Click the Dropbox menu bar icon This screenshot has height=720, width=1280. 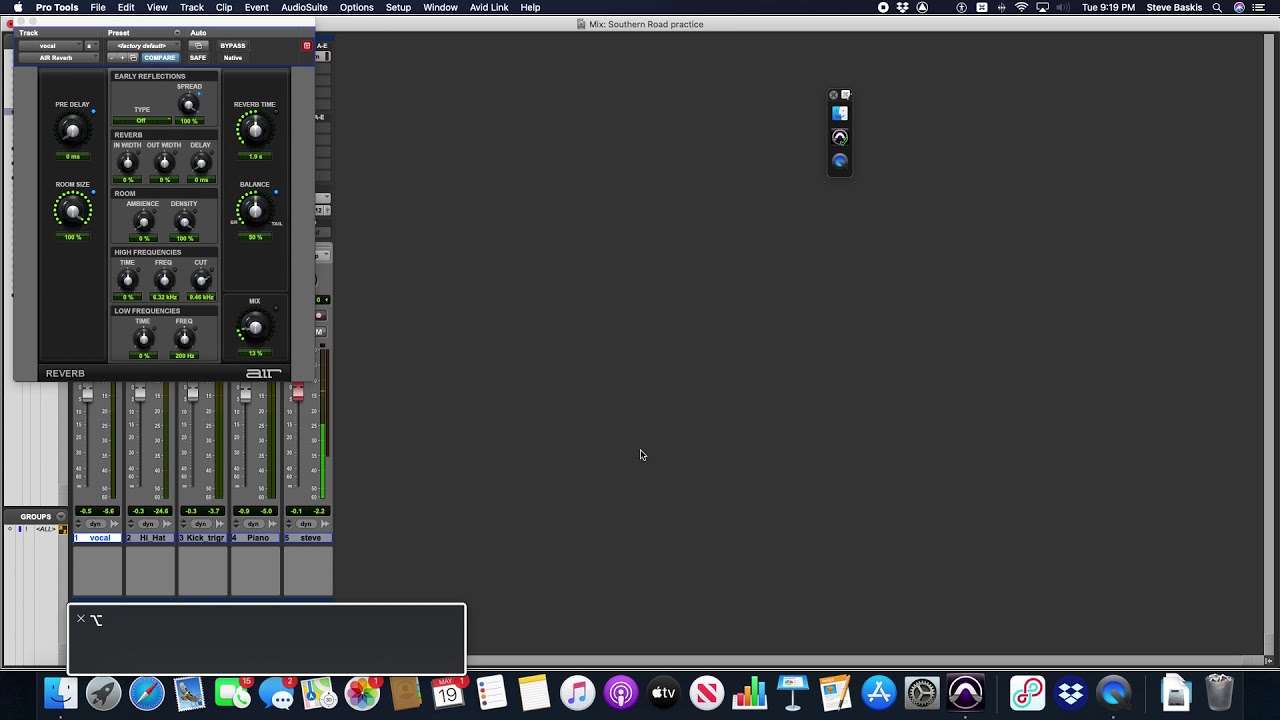click(903, 7)
